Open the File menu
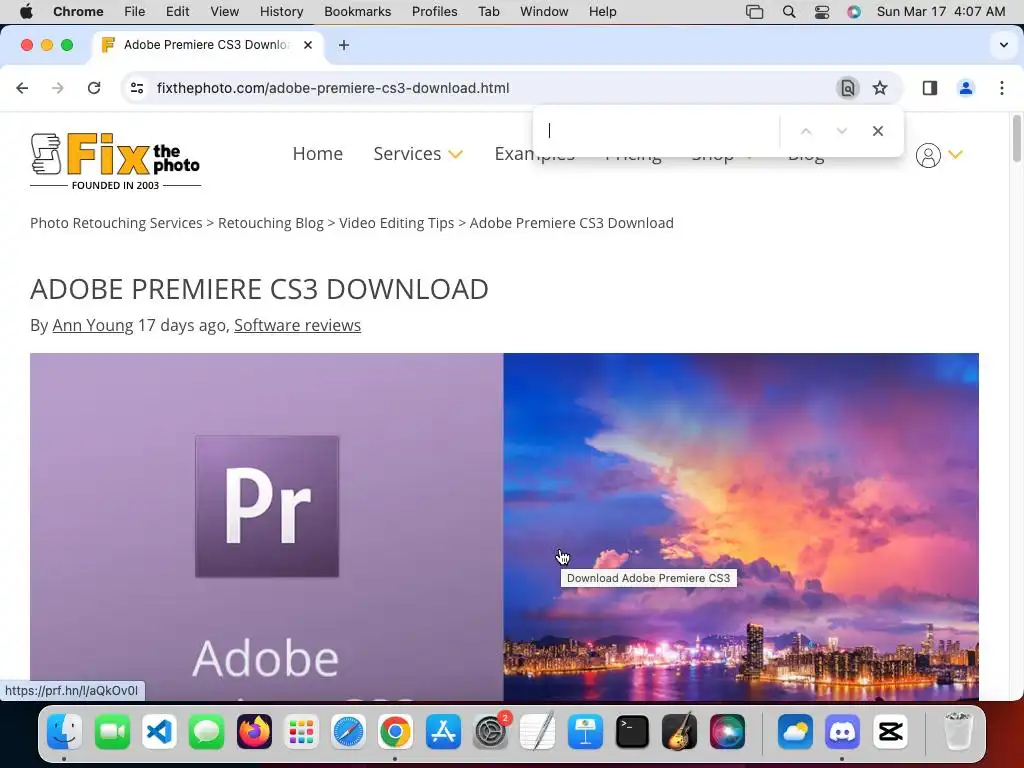Screen dimensions: 1024x768 coord(135,12)
